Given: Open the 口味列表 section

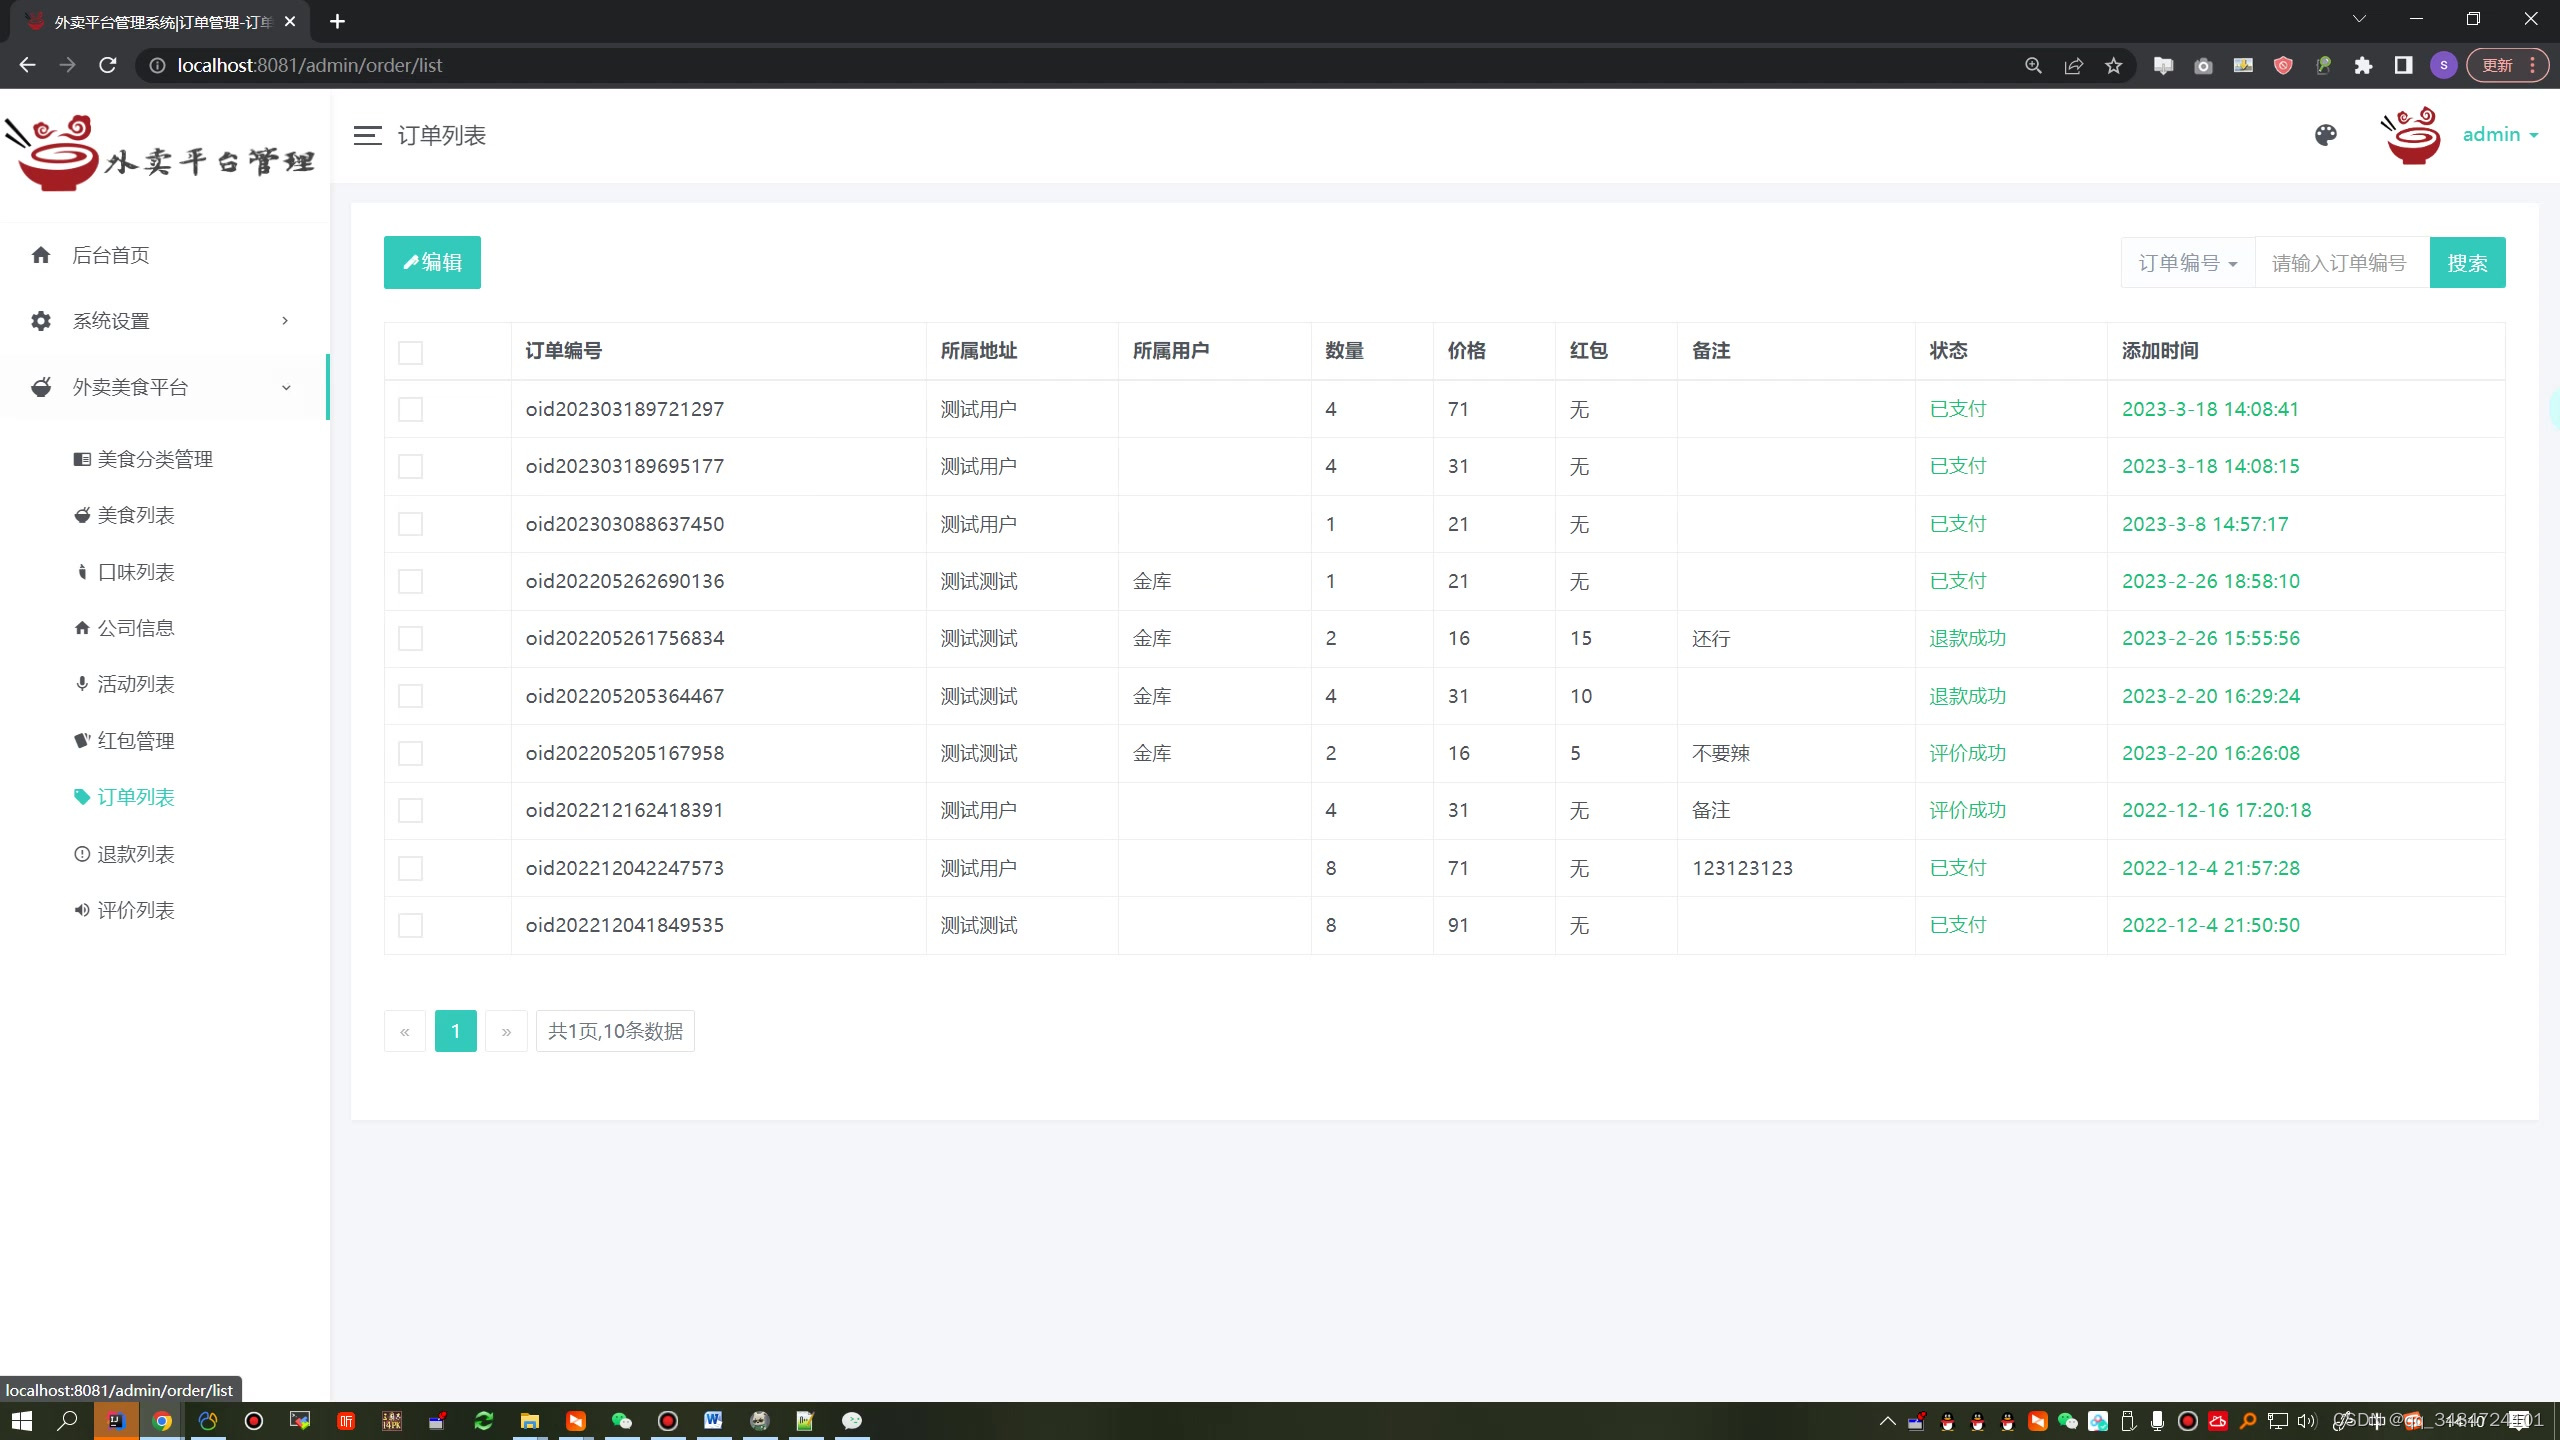Looking at the screenshot, I should pos(135,572).
